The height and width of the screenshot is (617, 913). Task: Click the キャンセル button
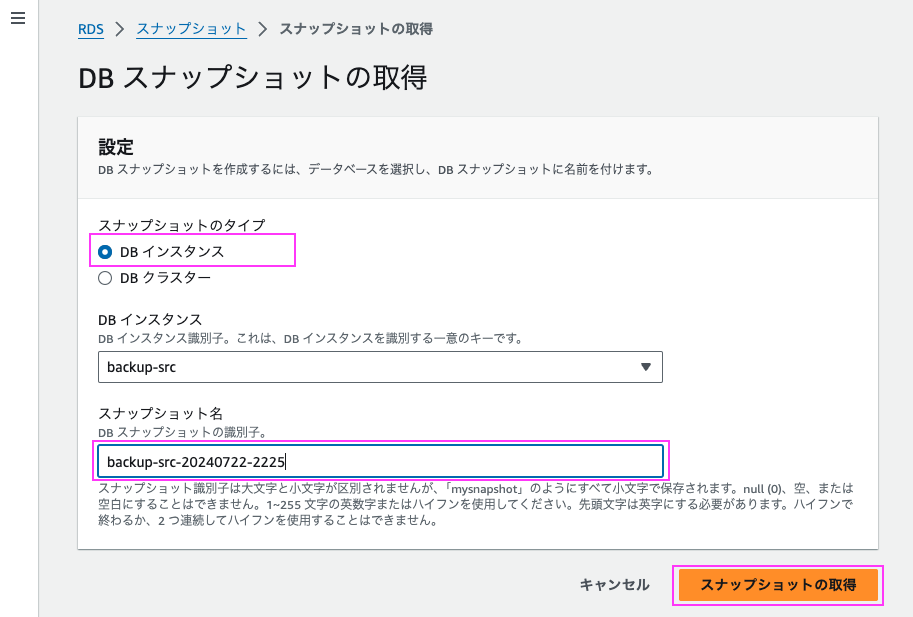tap(614, 585)
